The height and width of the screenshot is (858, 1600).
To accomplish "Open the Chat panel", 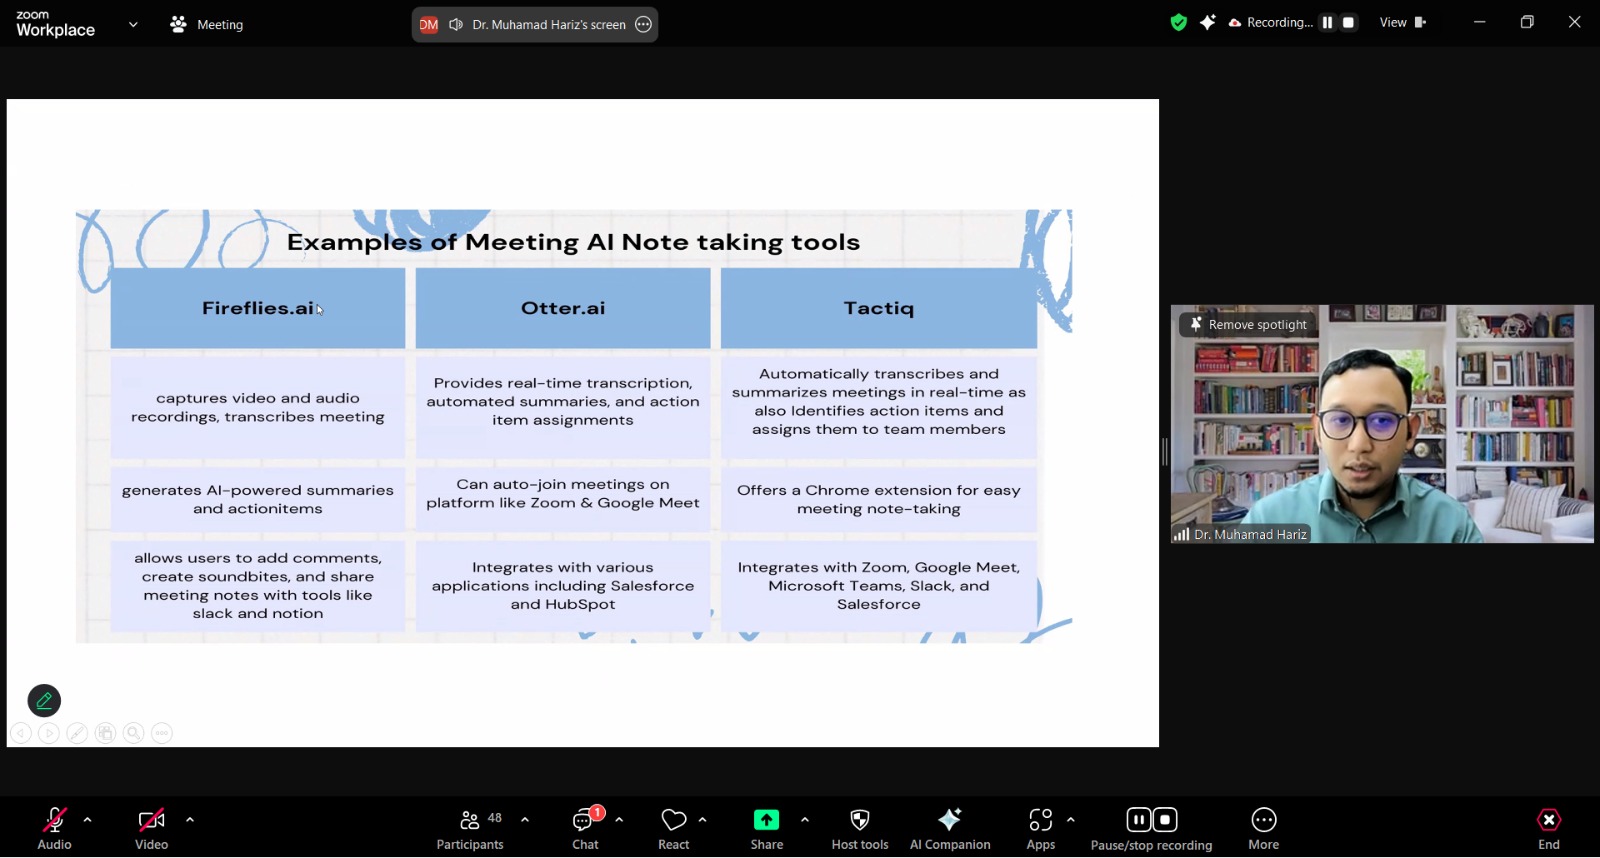I will (585, 828).
